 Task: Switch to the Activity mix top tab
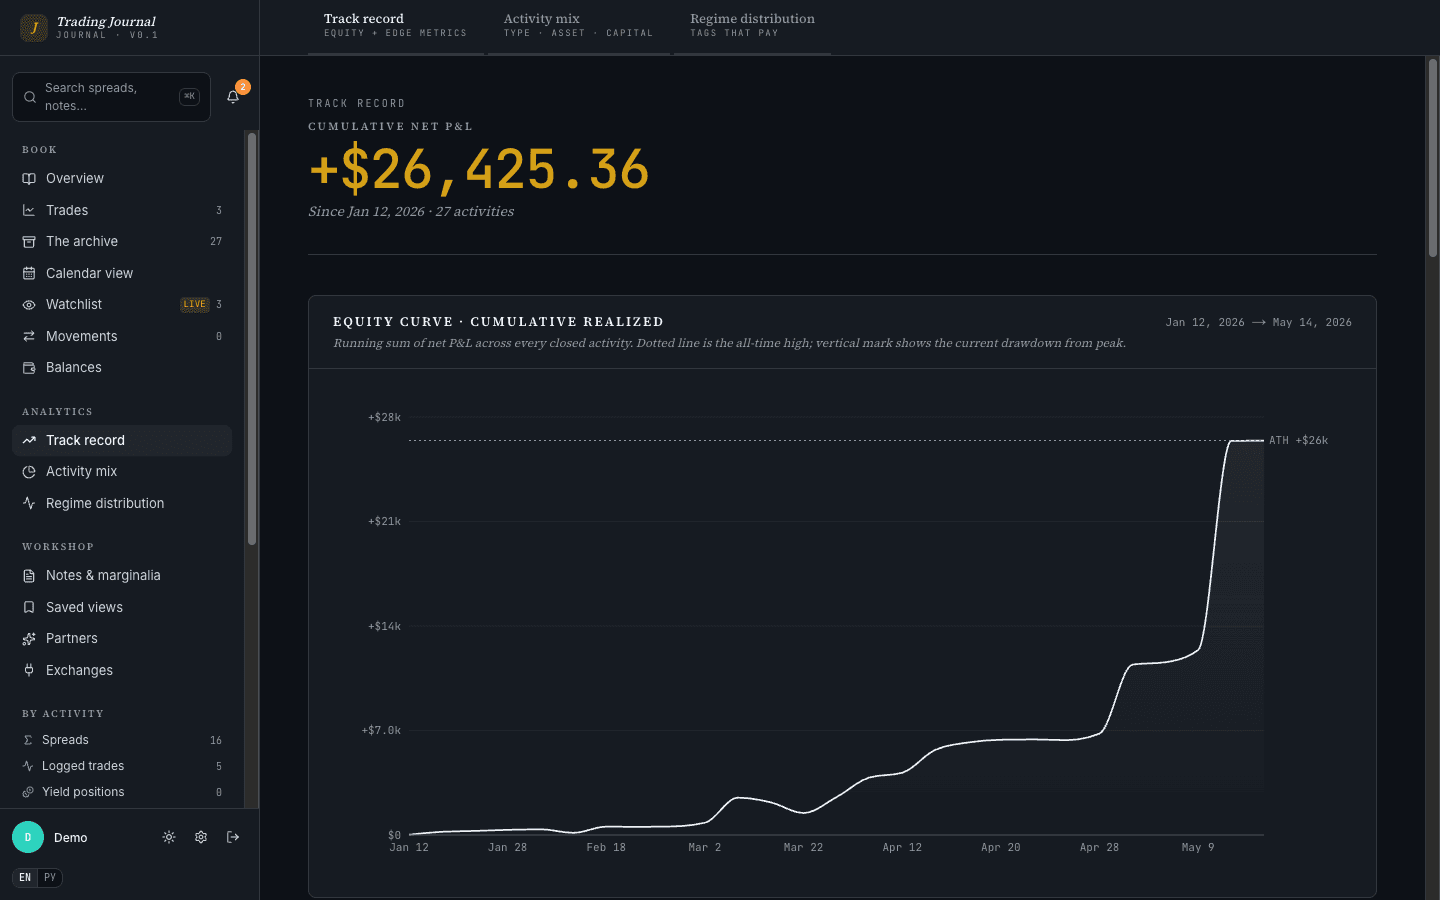click(x=578, y=26)
